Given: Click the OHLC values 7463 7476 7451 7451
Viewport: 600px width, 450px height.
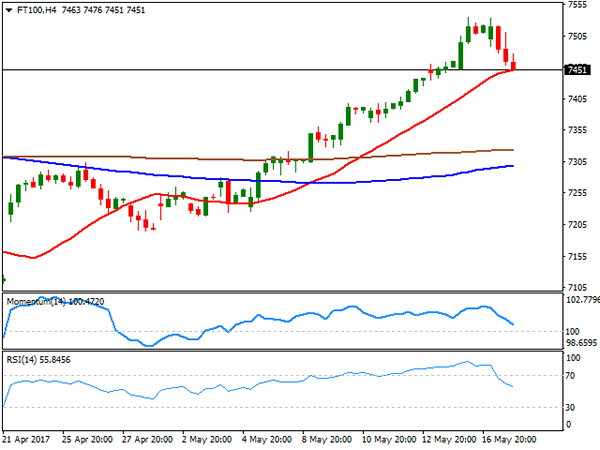Looking at the screenshot, I should tap(103, 10).
